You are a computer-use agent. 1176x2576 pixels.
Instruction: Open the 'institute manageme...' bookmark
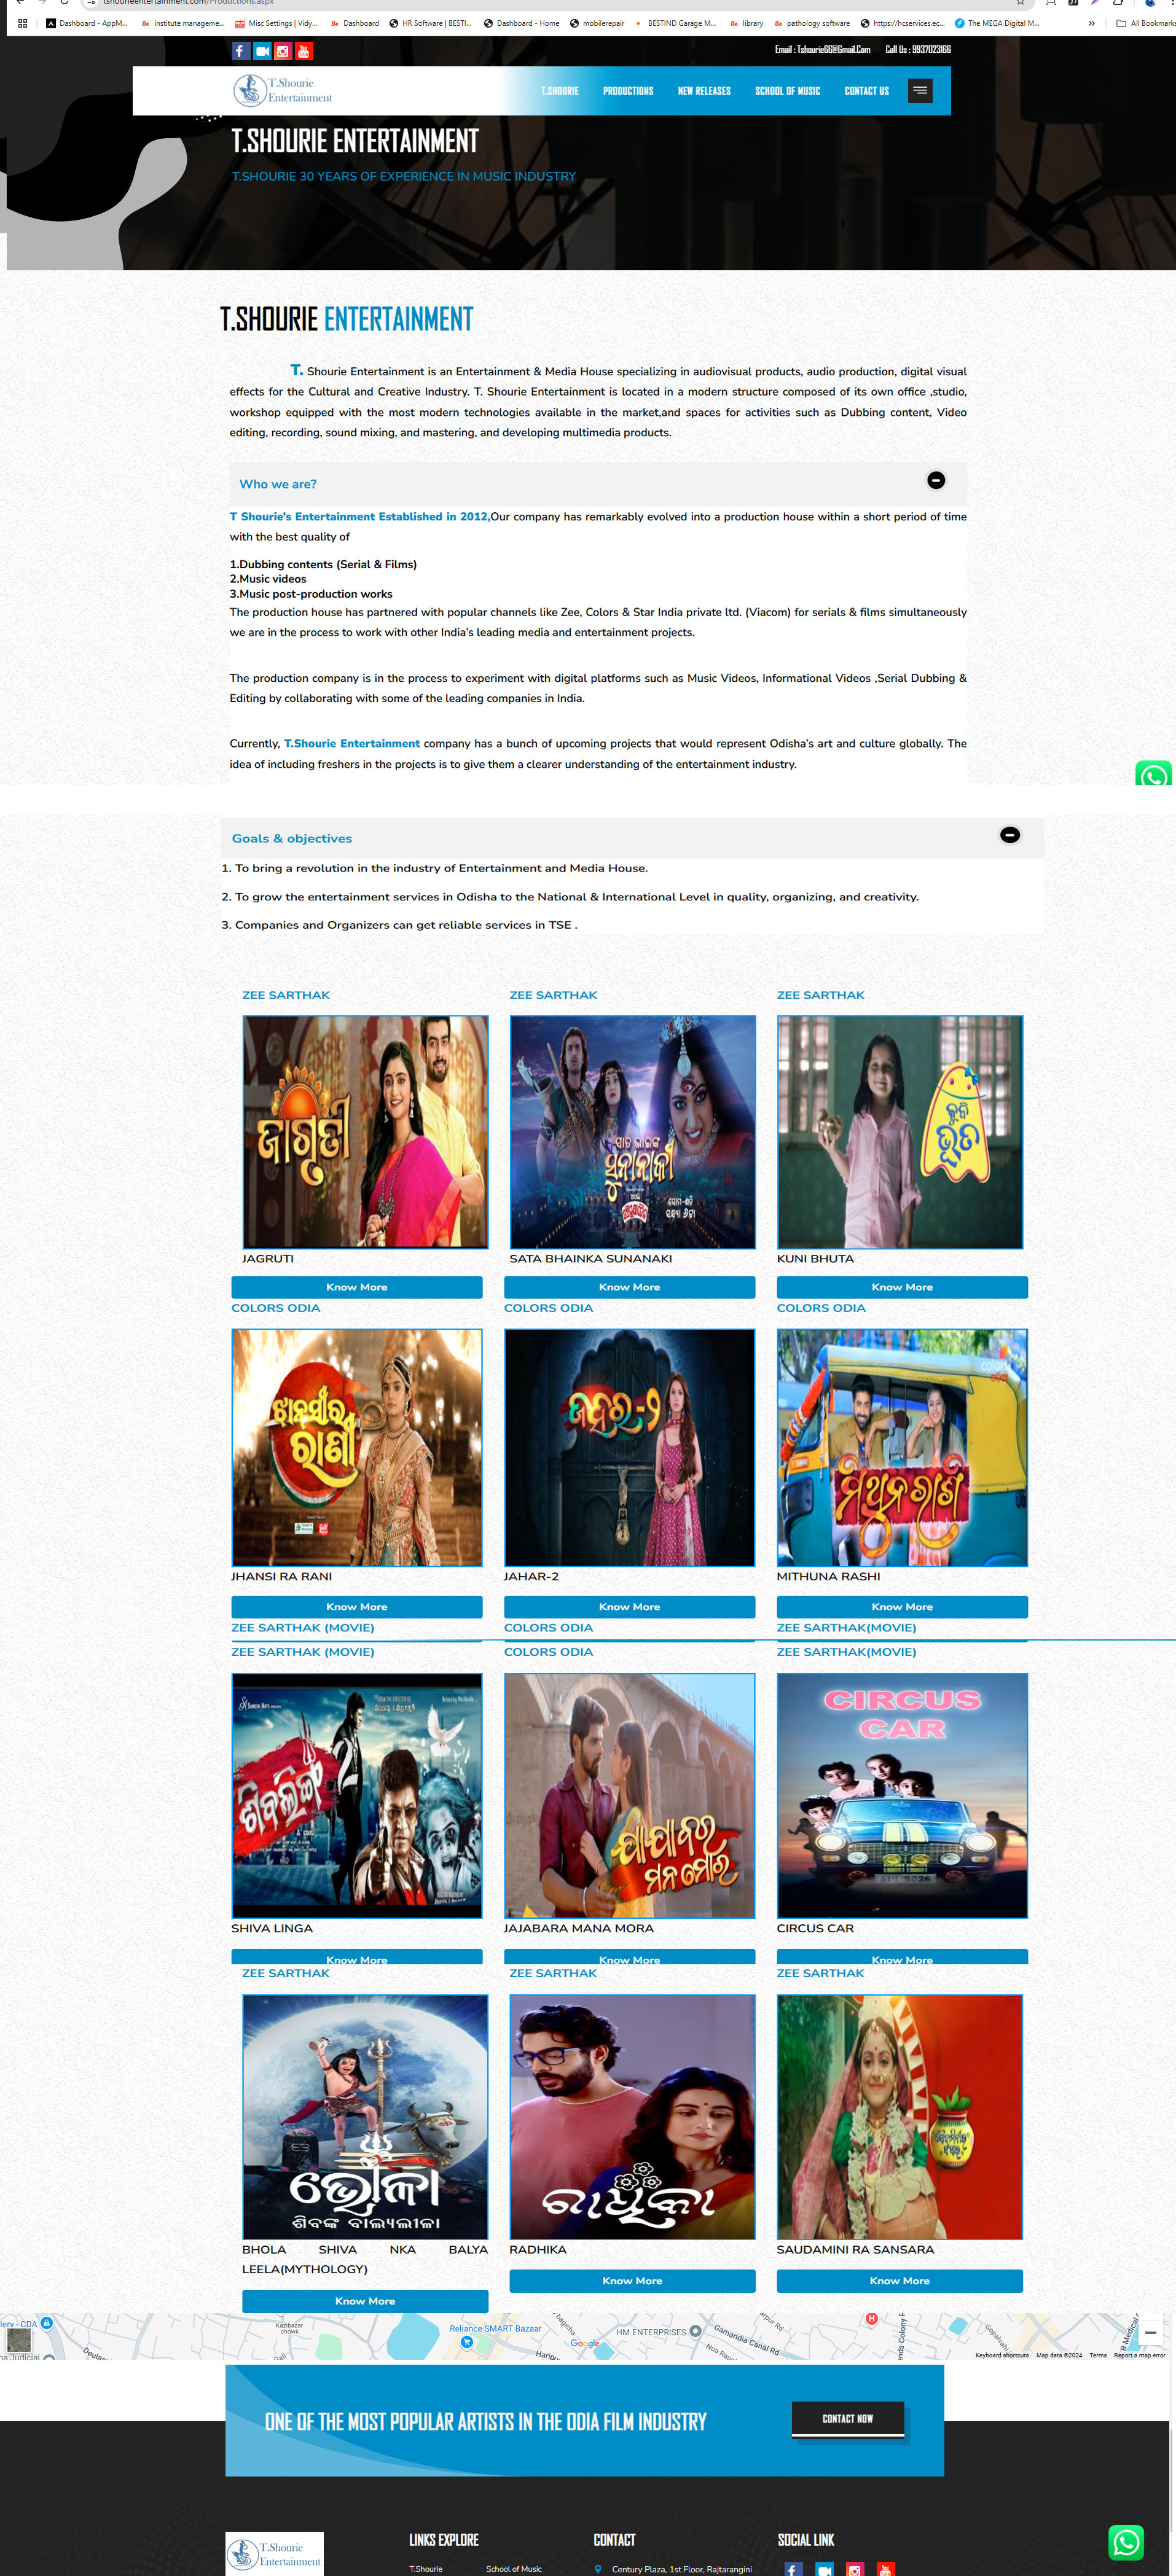point(183,23)
